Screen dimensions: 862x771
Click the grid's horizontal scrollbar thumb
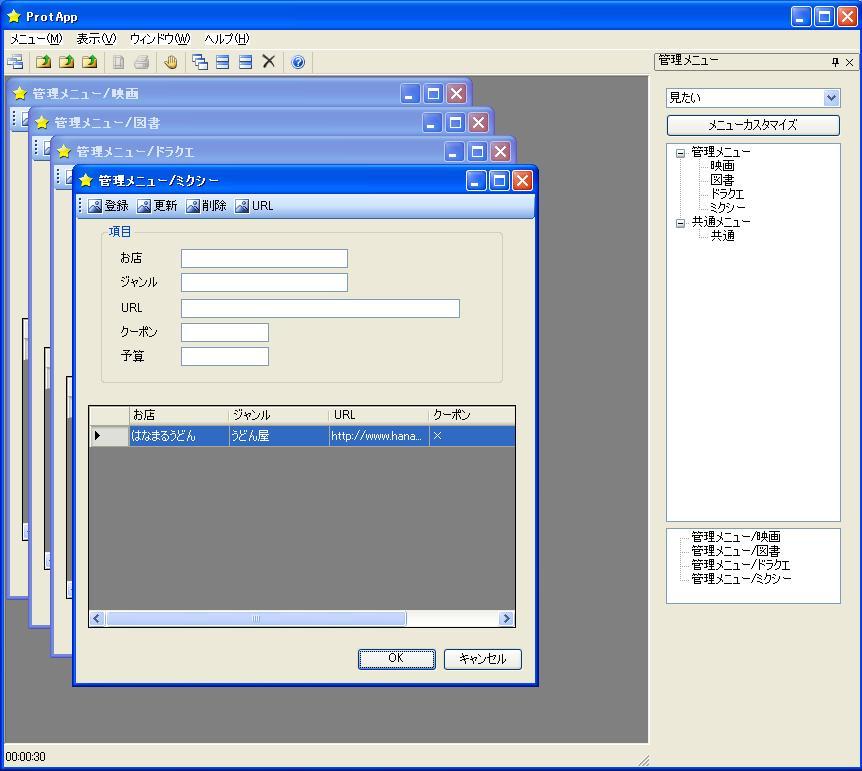[x=256, y=619]
